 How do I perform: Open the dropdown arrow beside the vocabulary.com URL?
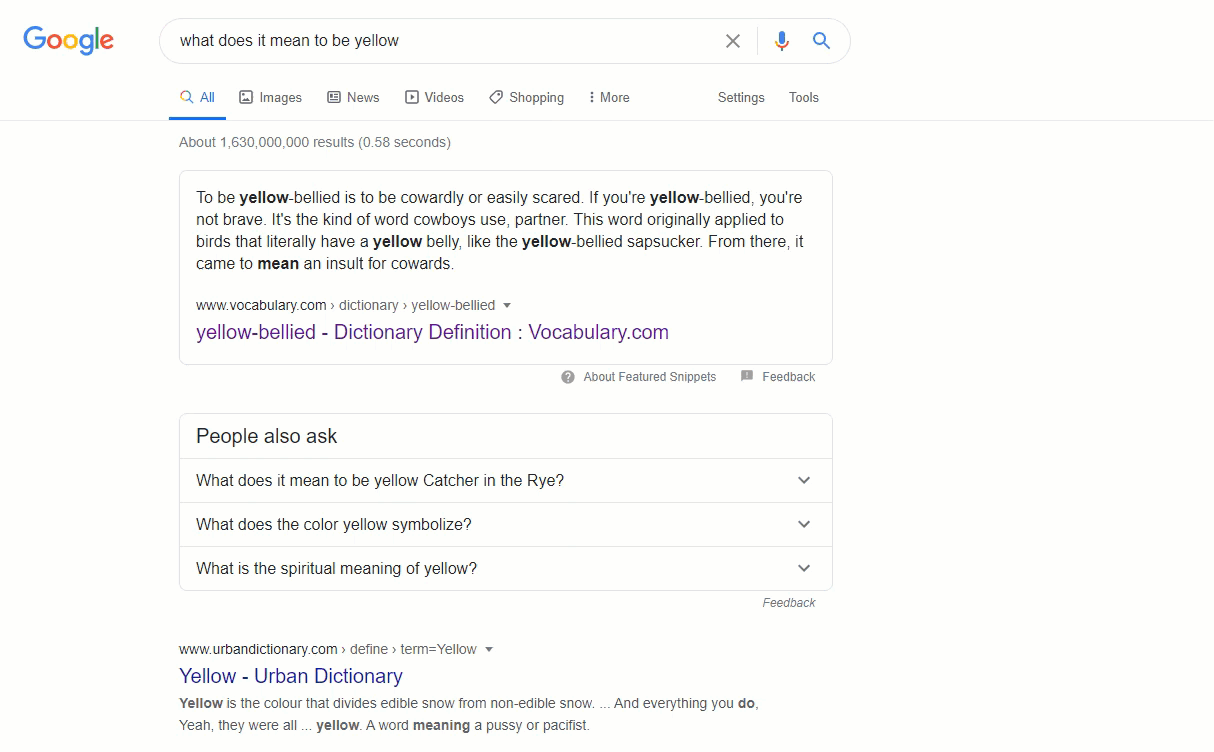507,306
